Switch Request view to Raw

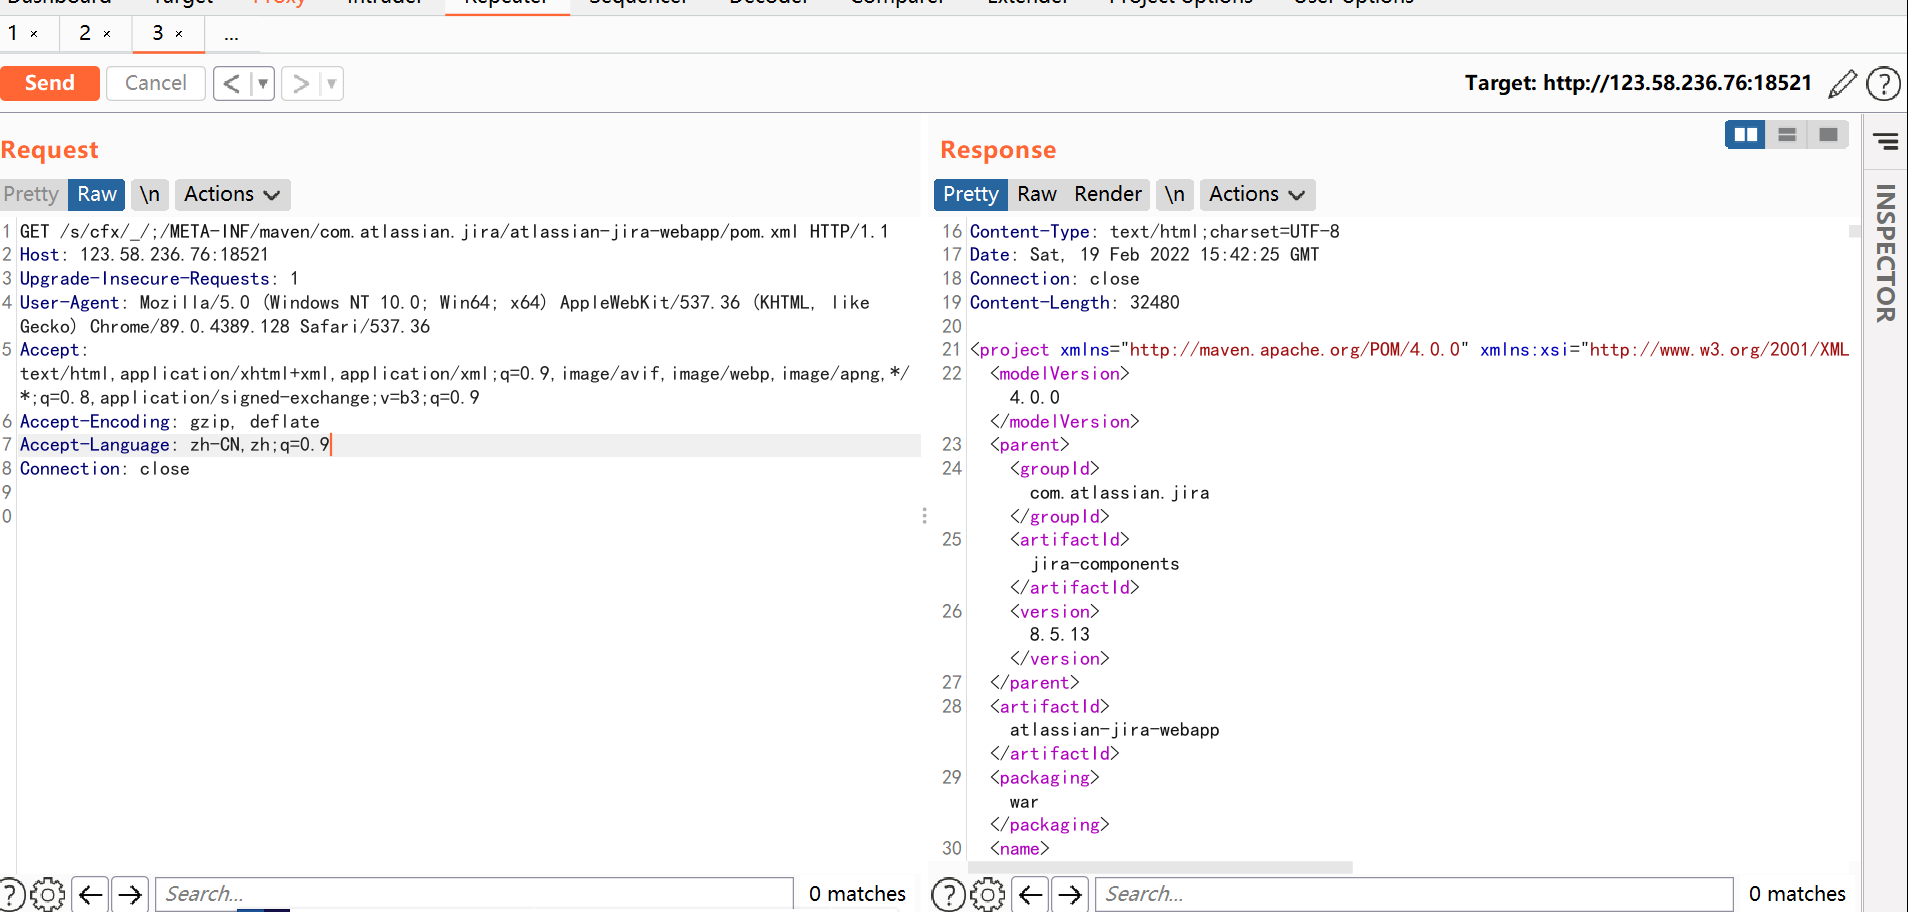tap(97, 194)
